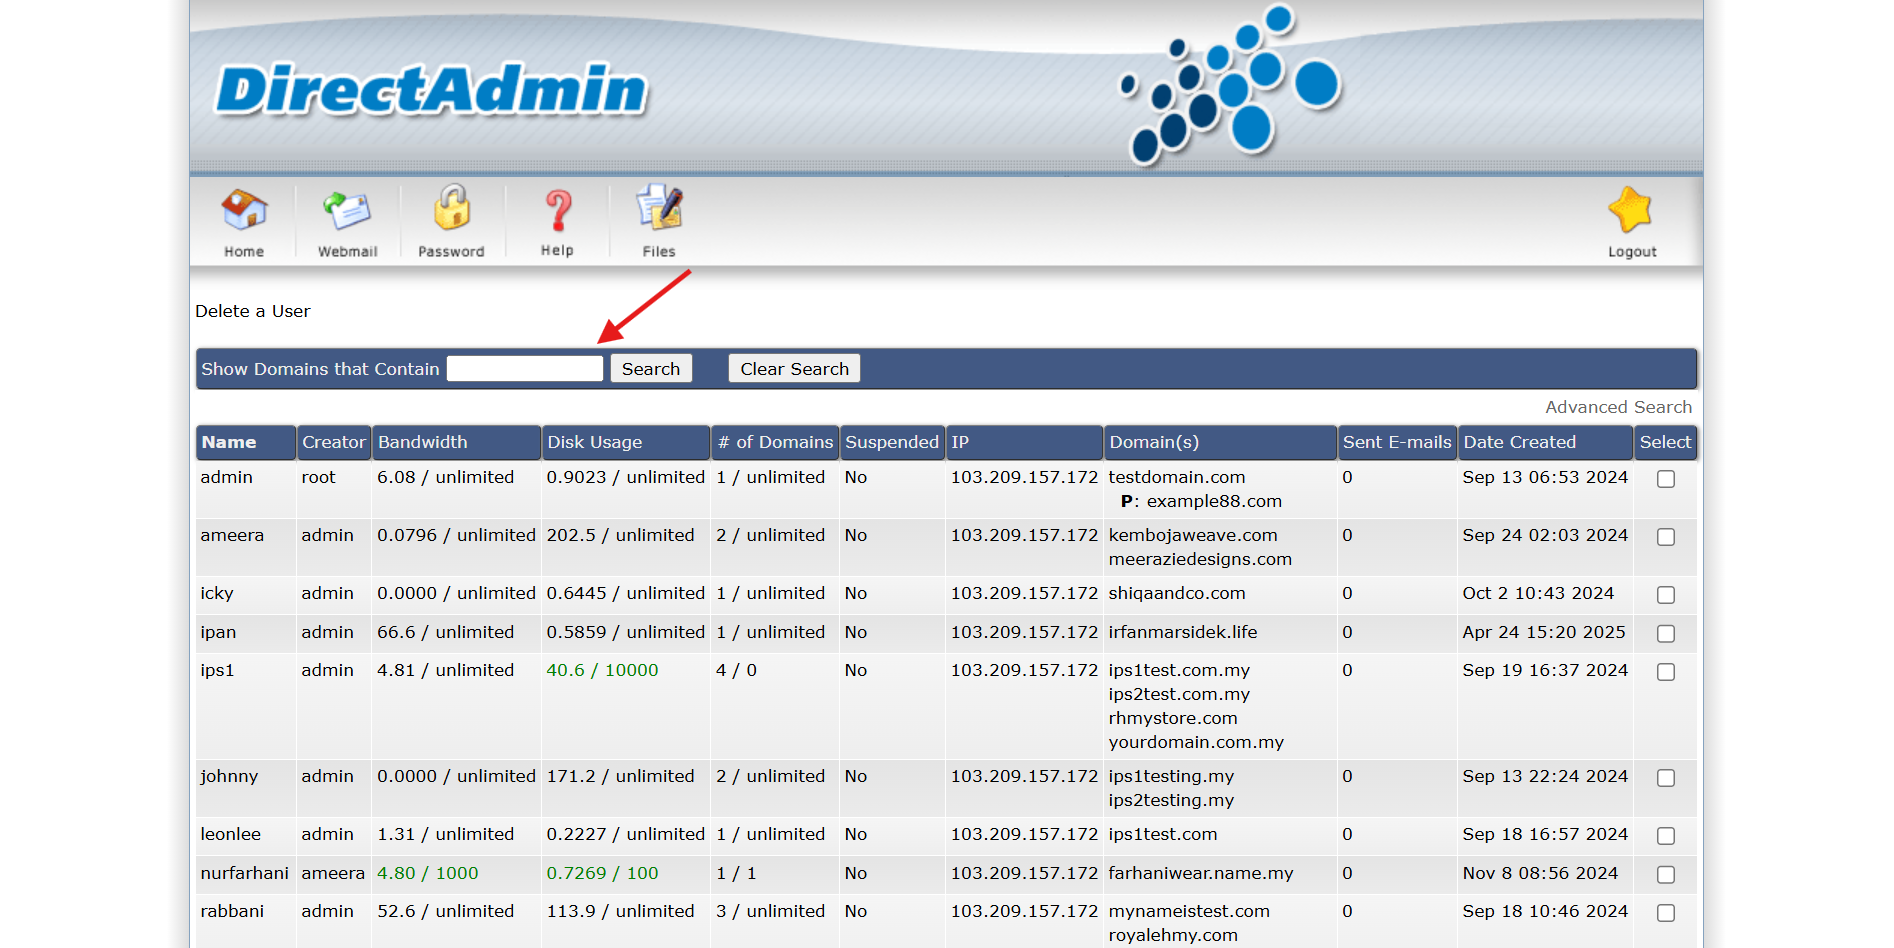The image size is (1894, 948).
Task: Click the royalehmy.com domain
Action: [x=1173, y=935]
